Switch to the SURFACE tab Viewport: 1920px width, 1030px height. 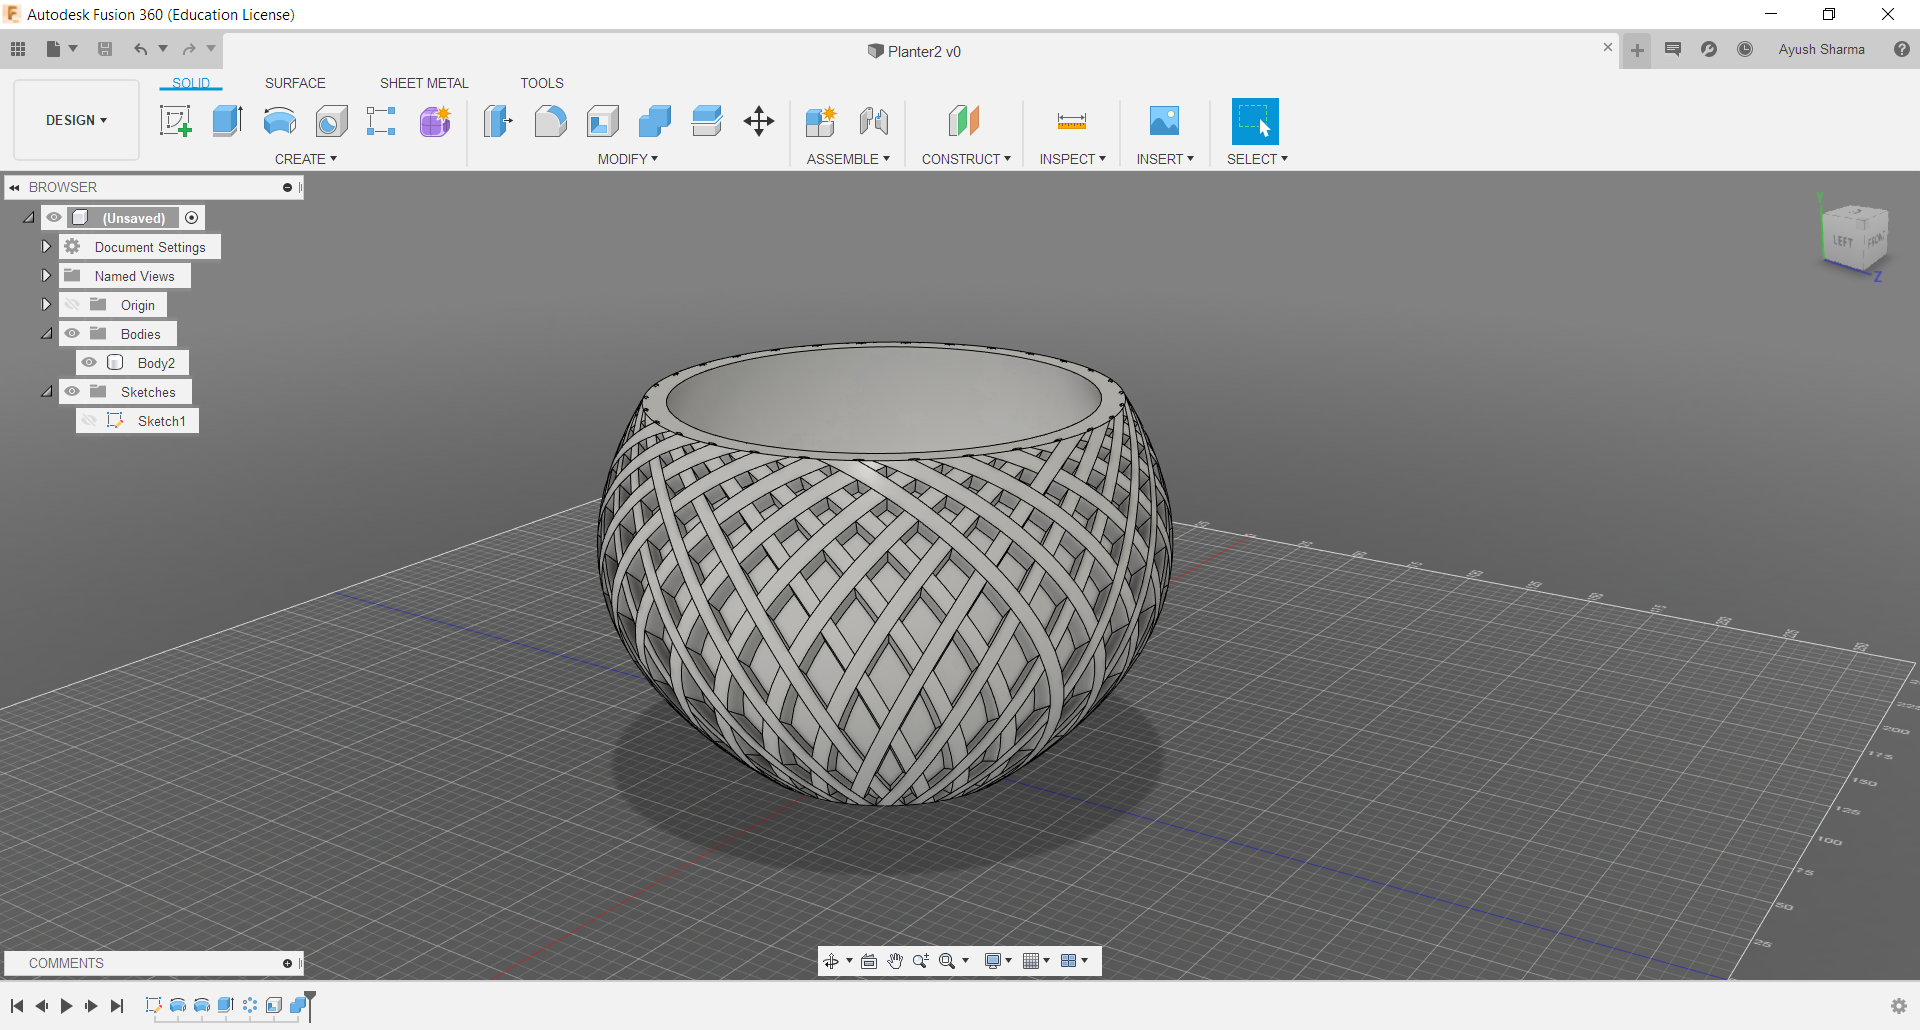click(x=295, y=83)
